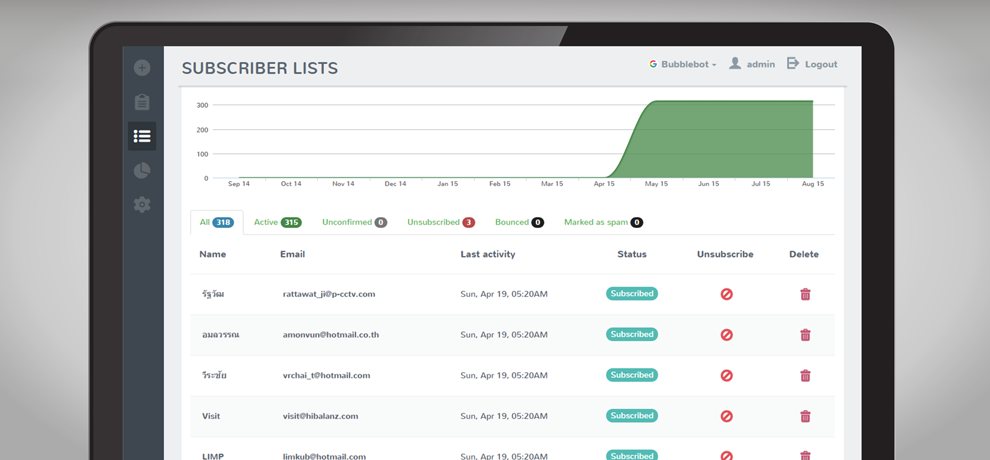This screenshot has height=460, width=990.
Task: Click the Name column header
Action: point(213,254)
